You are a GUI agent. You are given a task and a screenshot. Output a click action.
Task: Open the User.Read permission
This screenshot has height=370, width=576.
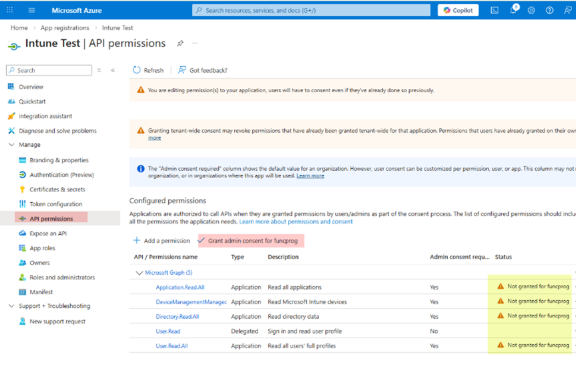pyautogui.click(x=168, y=331)
